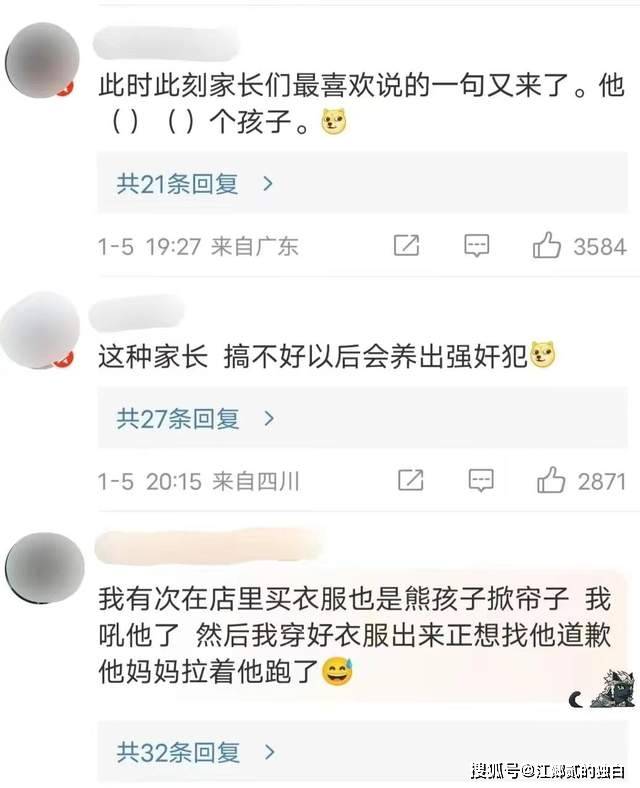The image size is (640, 788).
Task: Expand 共21条回复 replies
Action: tap(362, 183)
